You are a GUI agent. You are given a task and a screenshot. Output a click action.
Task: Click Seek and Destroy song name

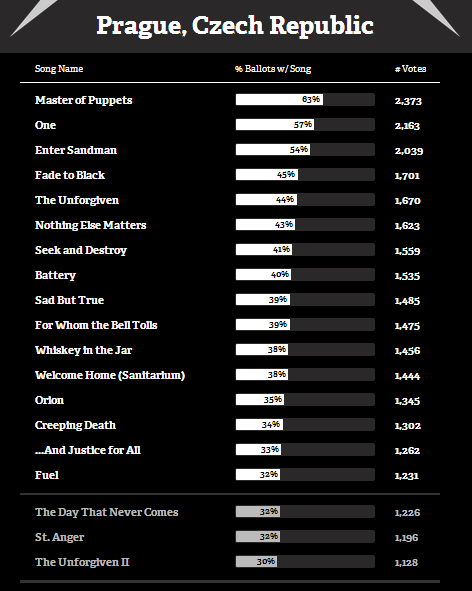point(81,250)
